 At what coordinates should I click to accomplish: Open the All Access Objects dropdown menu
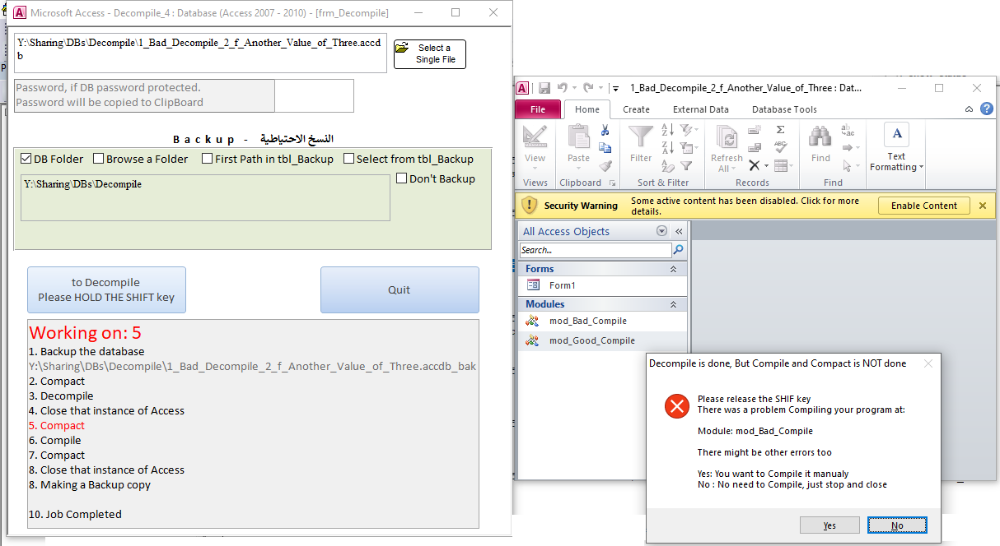click(661, 231)
